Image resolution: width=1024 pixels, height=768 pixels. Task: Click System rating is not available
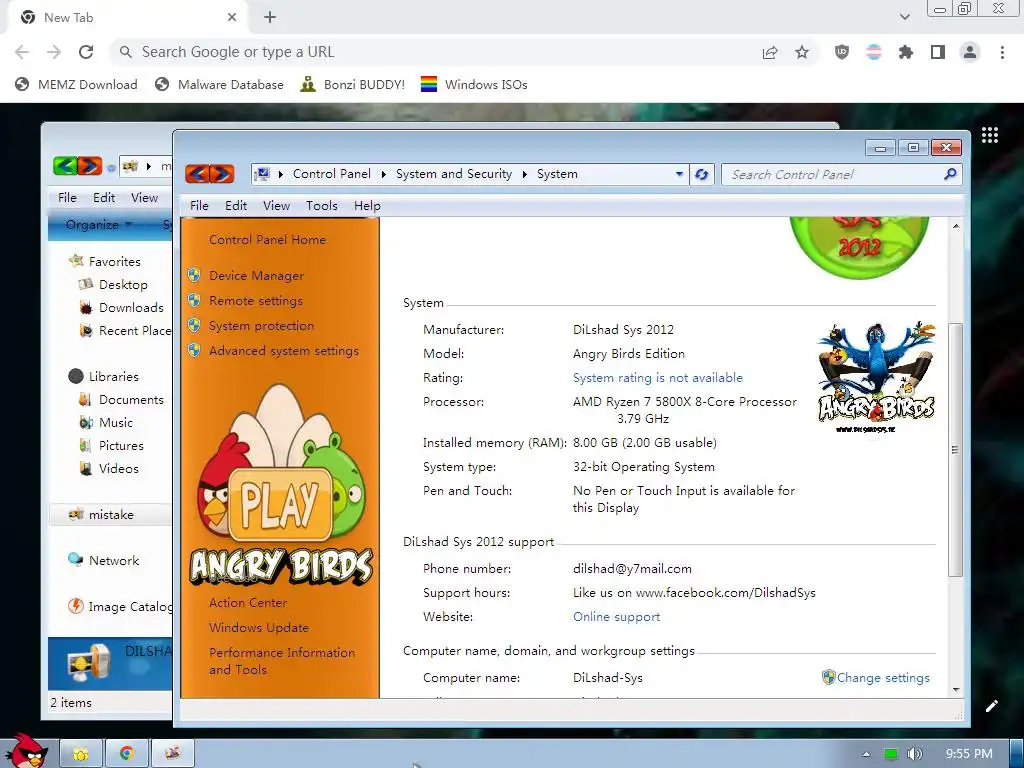tap(658, 377)
